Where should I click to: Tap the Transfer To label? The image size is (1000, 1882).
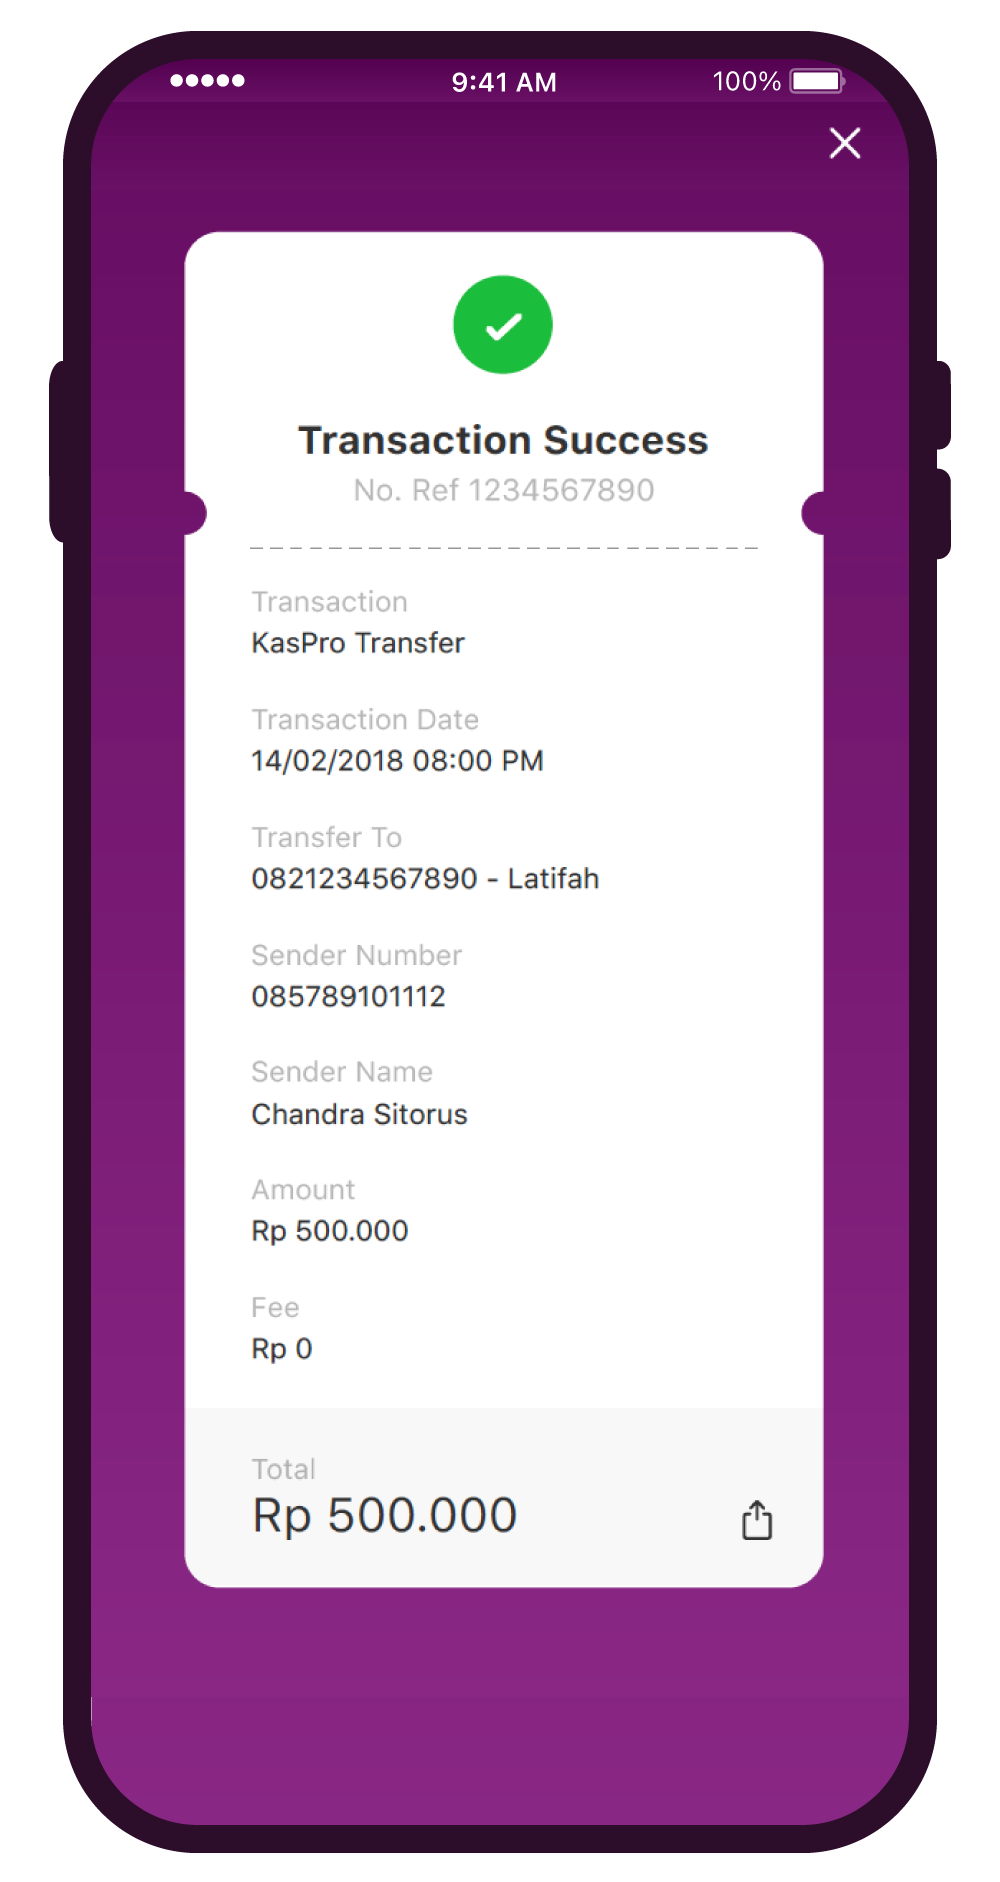tap(326, 837)
